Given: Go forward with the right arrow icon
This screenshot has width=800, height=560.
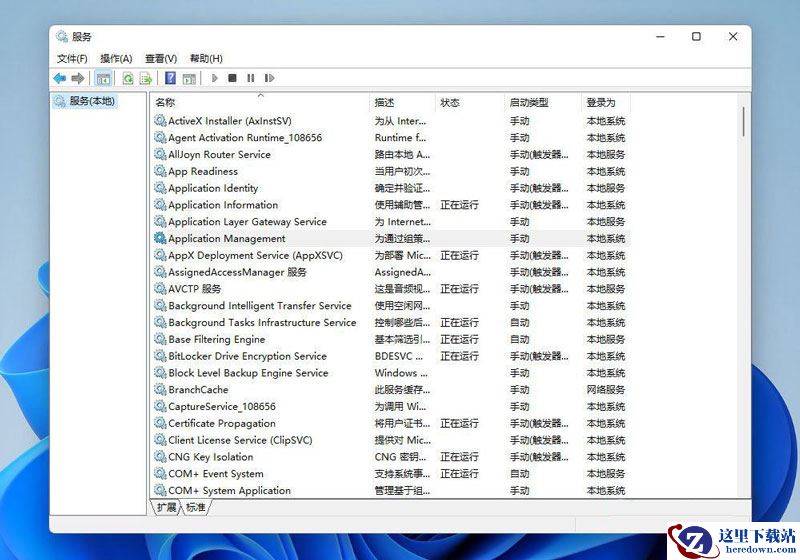Looking at the screenshot, I should pyautogui.click(x=78, y=78).
